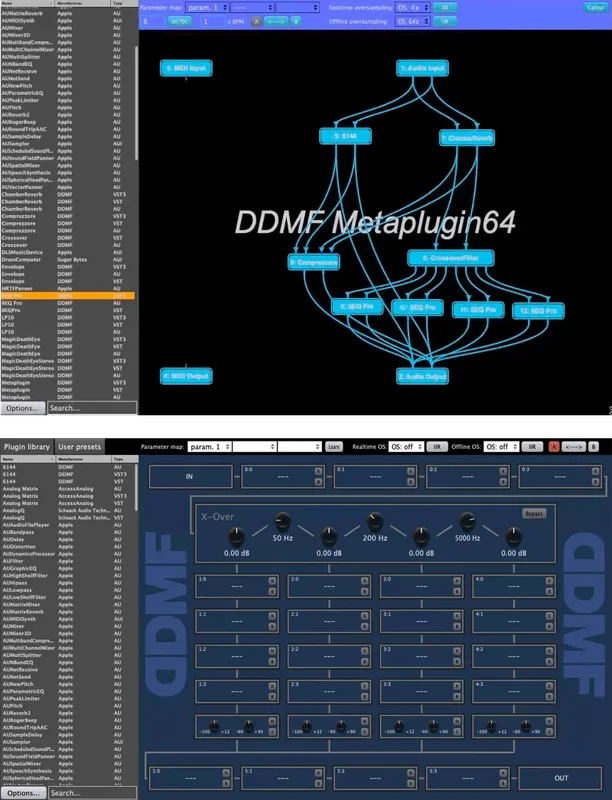Image resolution: width=612 pixels, height=800 pixels.
Task: Click the X button in slot 2:1
Action: click(x=365, y=616)
